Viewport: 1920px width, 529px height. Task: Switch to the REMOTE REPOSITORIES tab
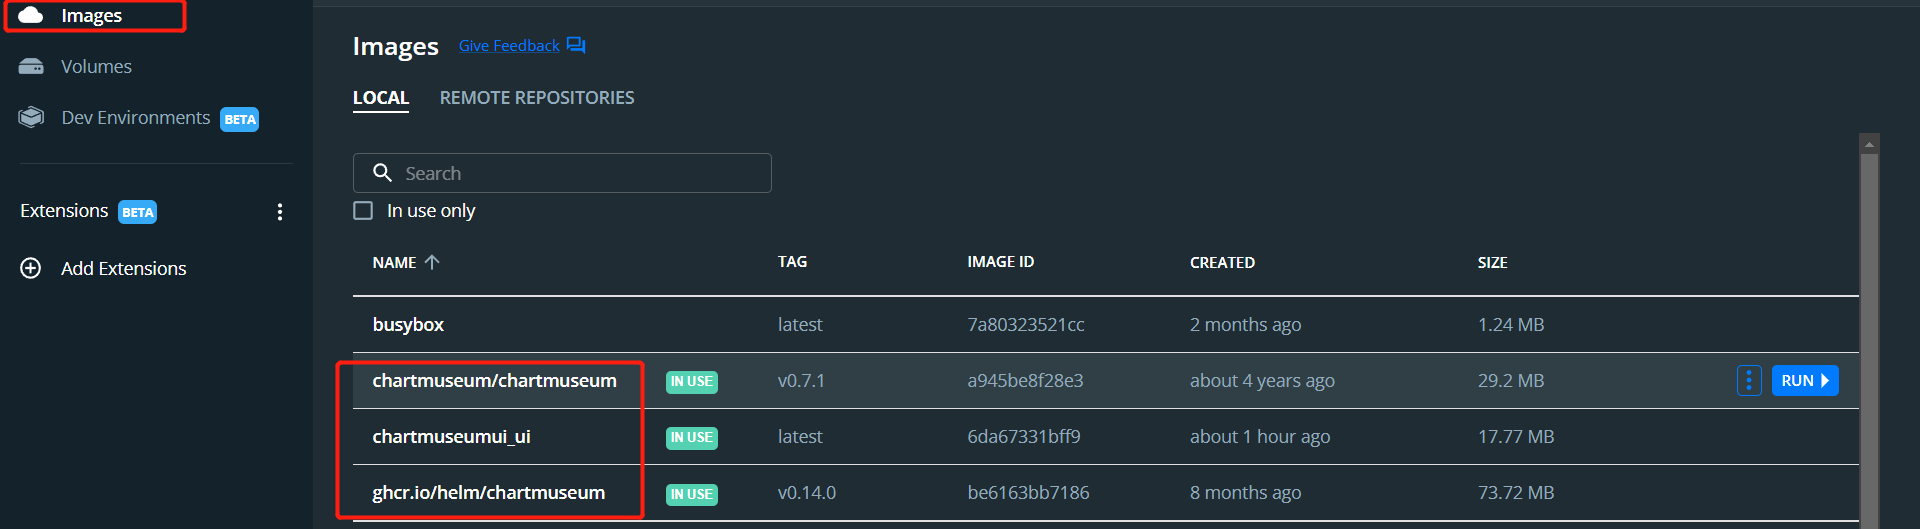[537, 98]
